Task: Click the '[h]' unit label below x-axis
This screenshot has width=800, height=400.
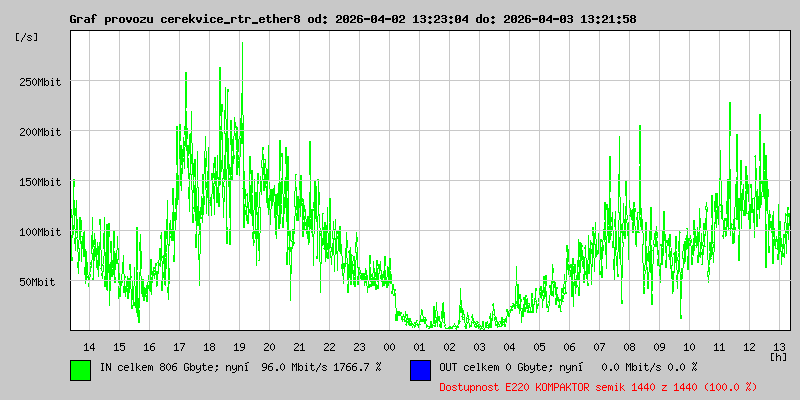Action: click(778, 356)
